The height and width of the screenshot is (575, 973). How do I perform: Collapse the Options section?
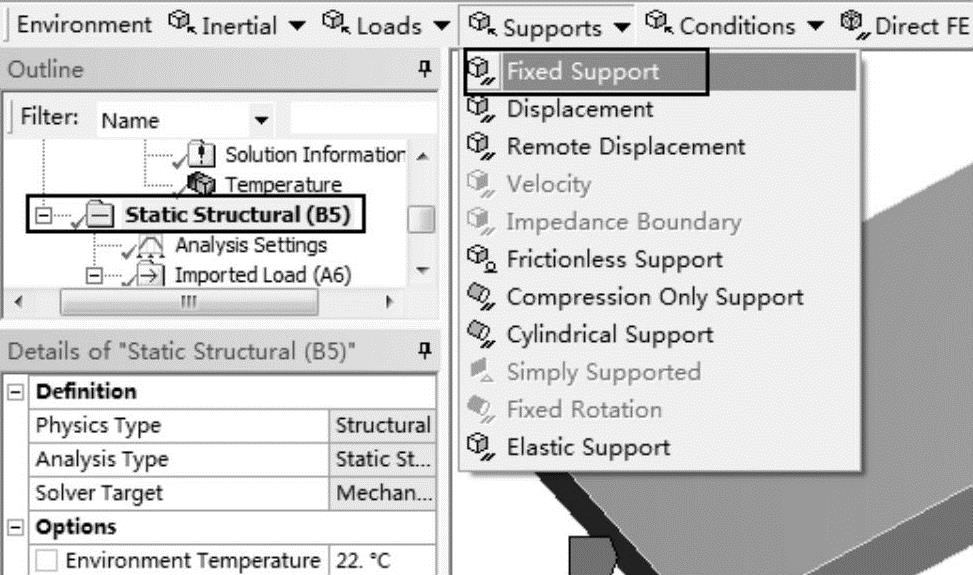pos(16,527)
